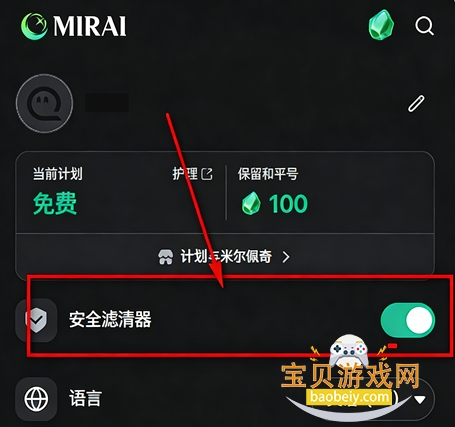Viewport: 455px width, 427px height.
Task: Select the 语言 settings row label
Action: click(x=85, y=398)
